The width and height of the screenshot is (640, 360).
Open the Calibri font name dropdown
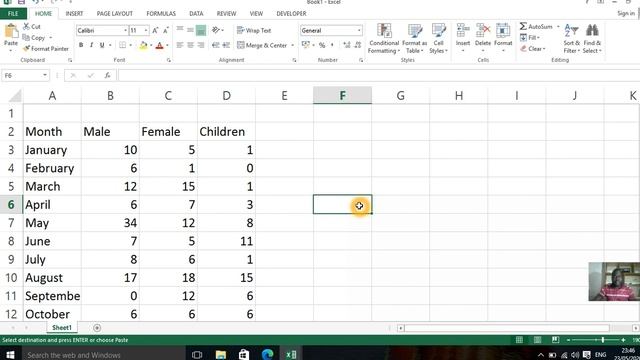(125, 31)
